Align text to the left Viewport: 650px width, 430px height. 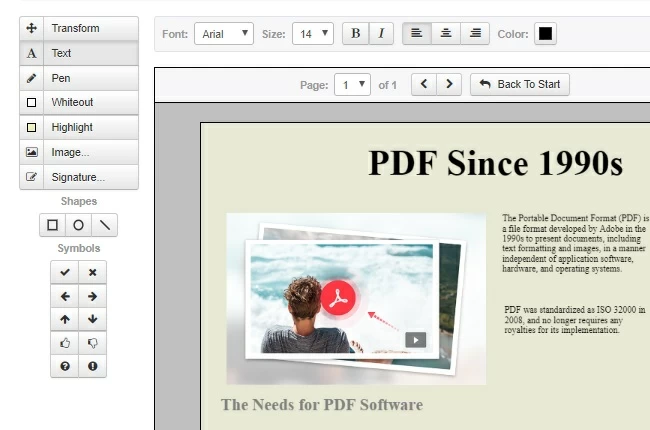click(417, 34)
